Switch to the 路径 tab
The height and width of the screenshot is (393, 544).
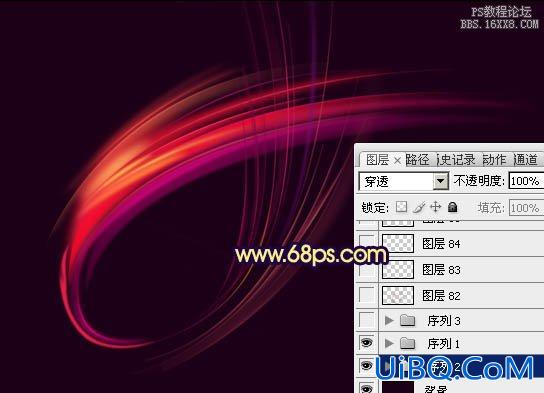pyautogui.click(x=417, y=160)
